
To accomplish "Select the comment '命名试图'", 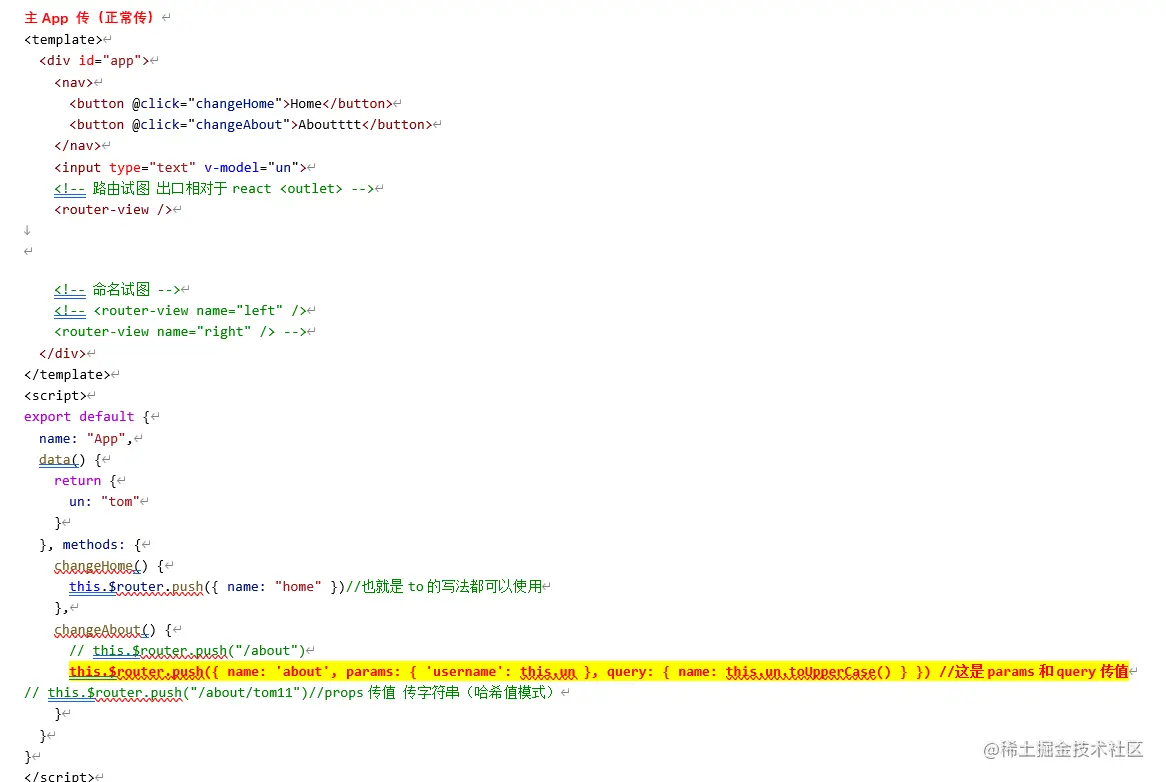I will pos(117,289).
